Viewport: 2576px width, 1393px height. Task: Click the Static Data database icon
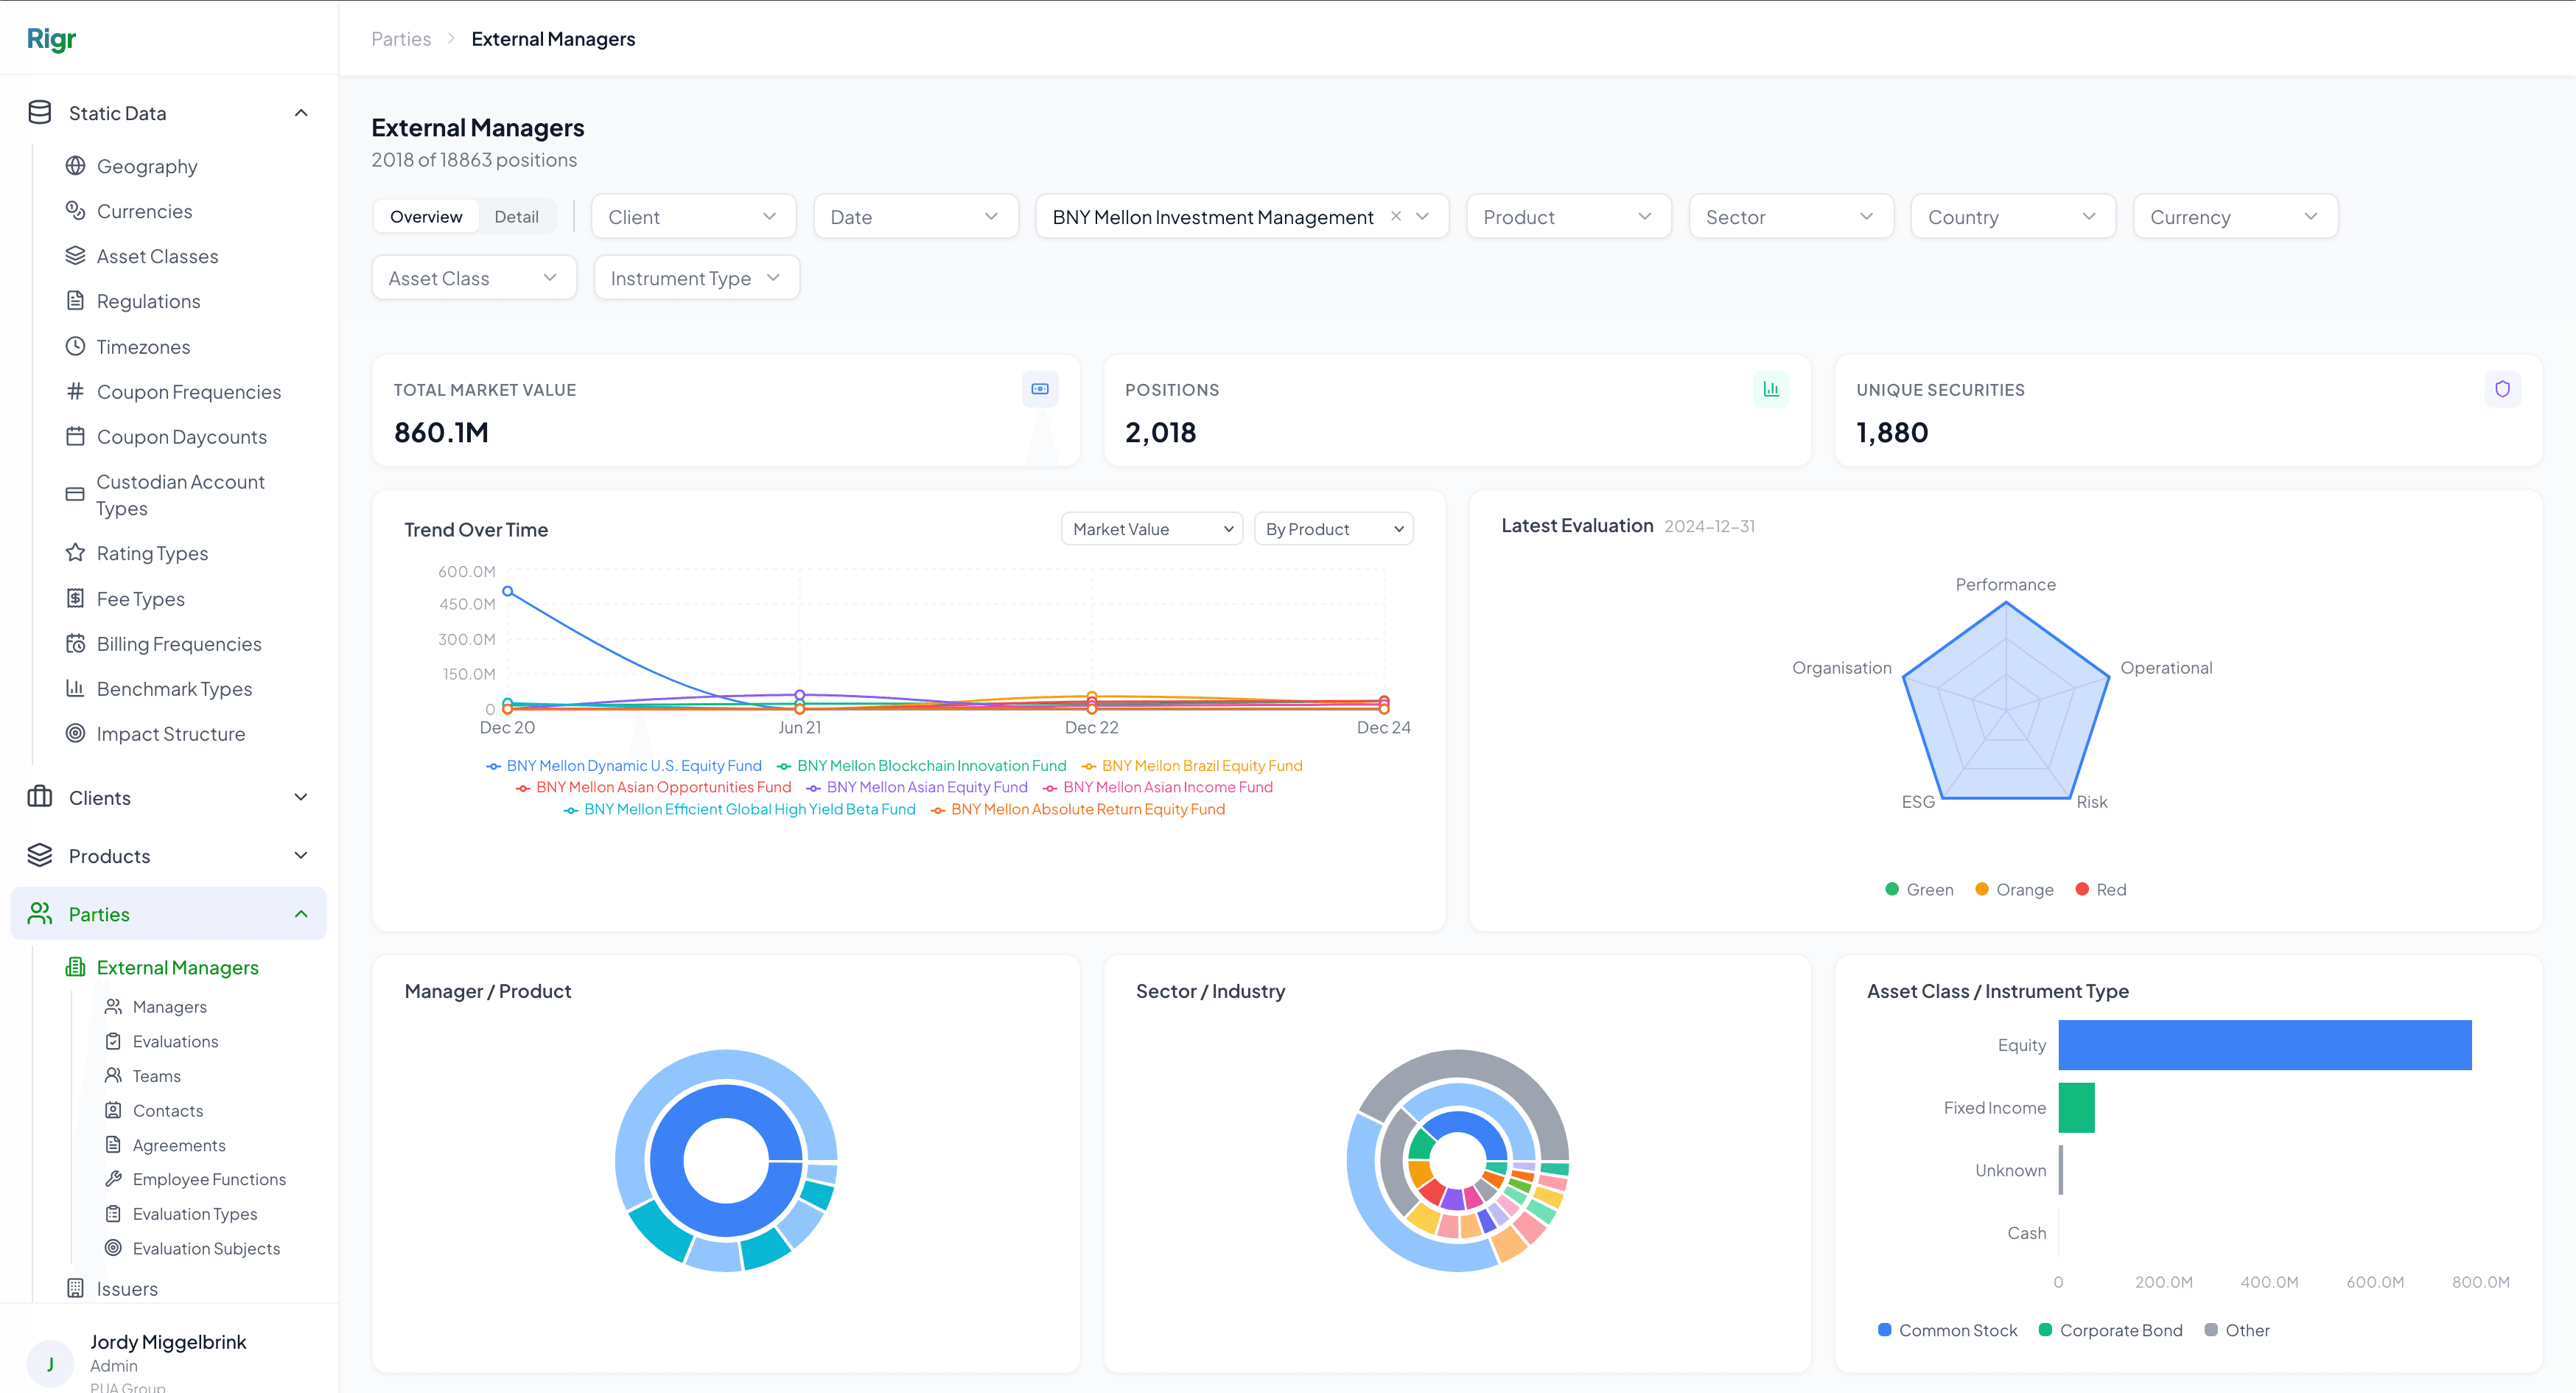tap(40, 113)
